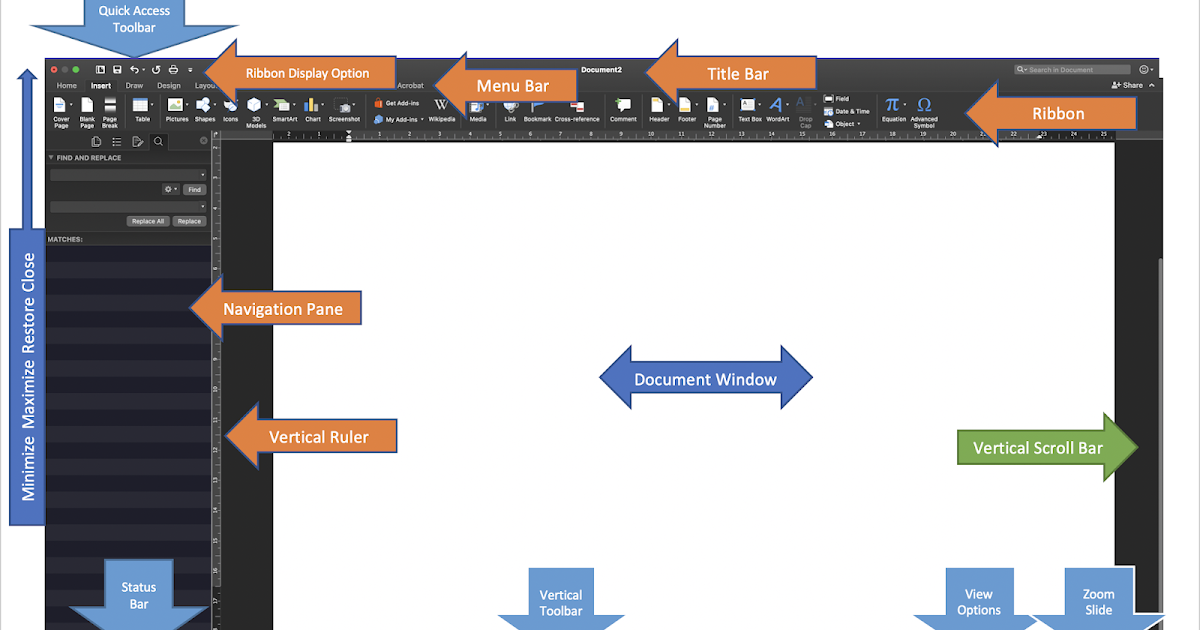This screenshot has width=1200, height=630.
Task: Switch to the thumbnails pane tab
Action: pyautogui.click(x=96, y=141)
